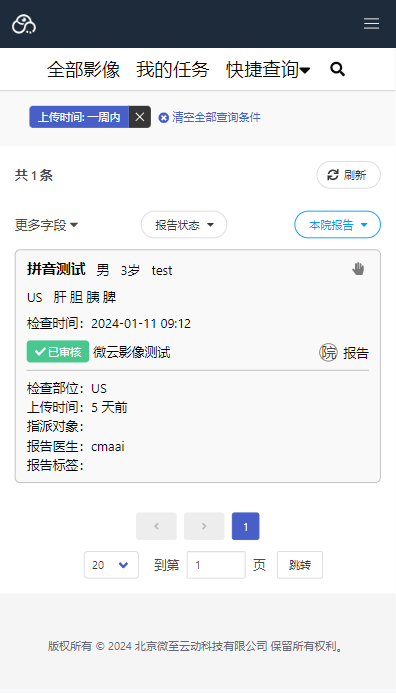
Task: Click the refresh arrows icon in 刷新
Action: point(333,175)
